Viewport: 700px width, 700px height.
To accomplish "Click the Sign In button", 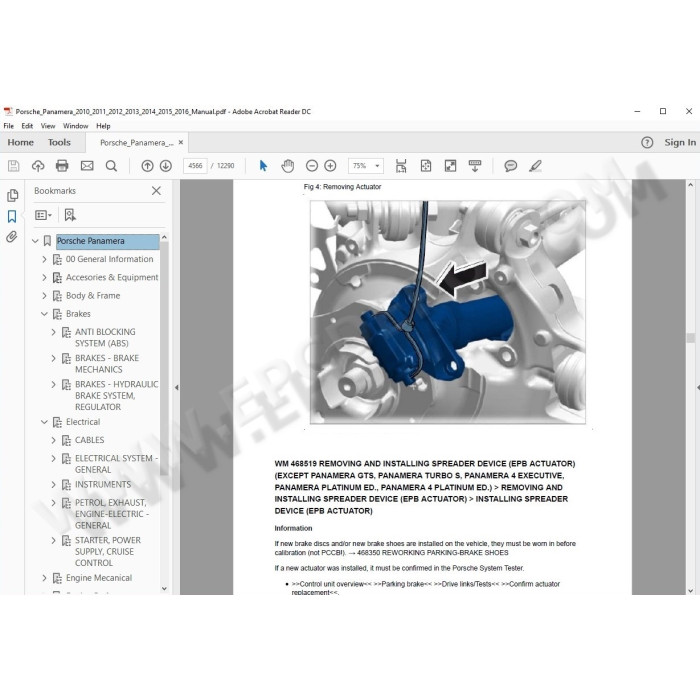I will pos(680,142).
